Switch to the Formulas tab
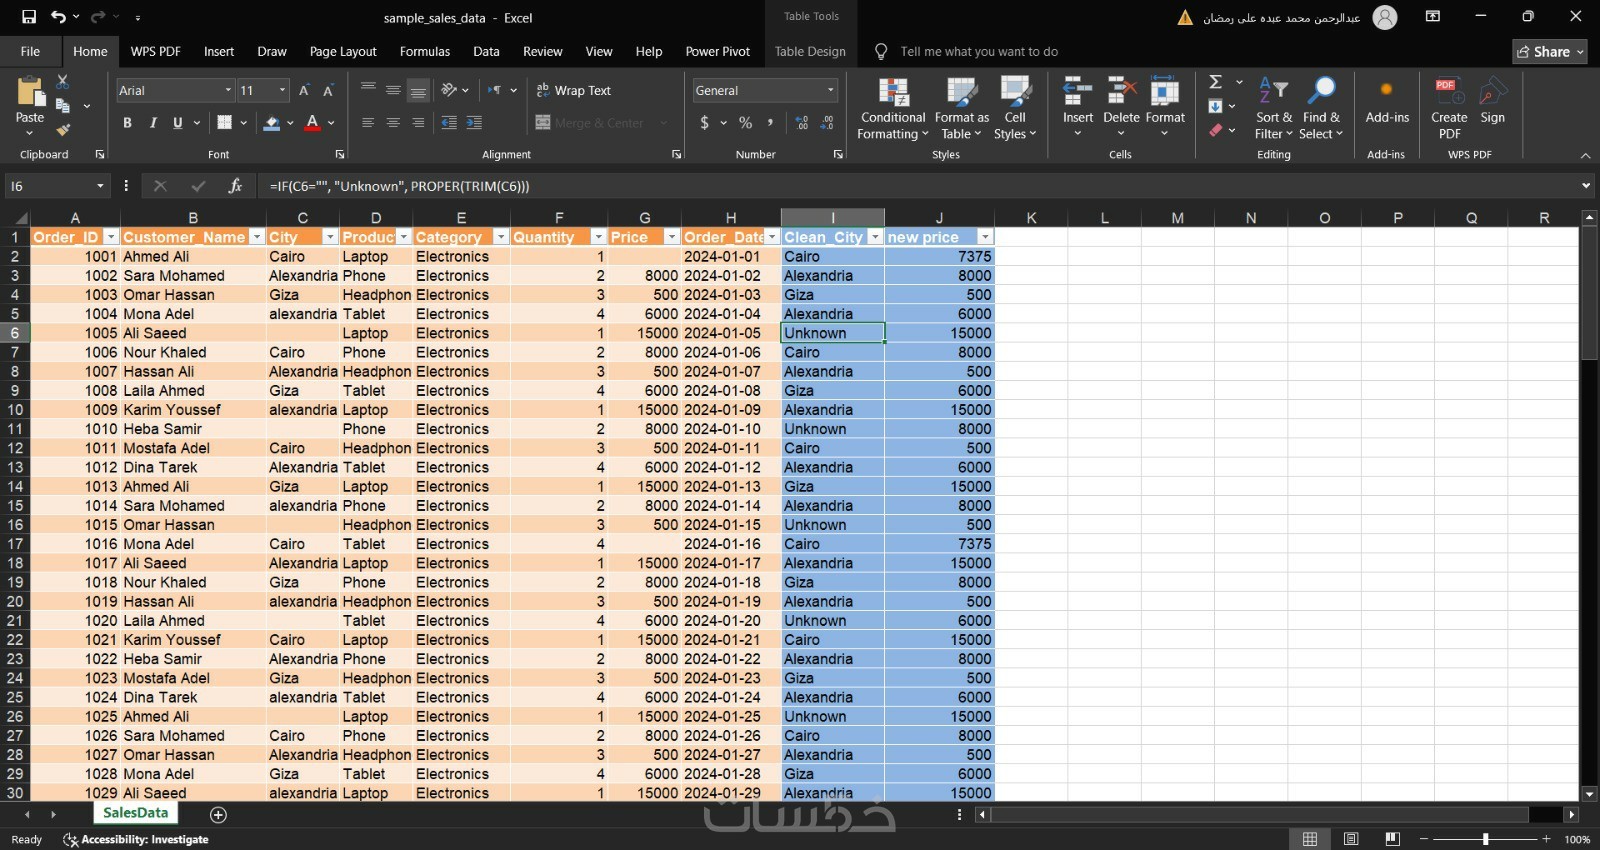This screenshot has width=1600, height=850. [x=425, y=51]
